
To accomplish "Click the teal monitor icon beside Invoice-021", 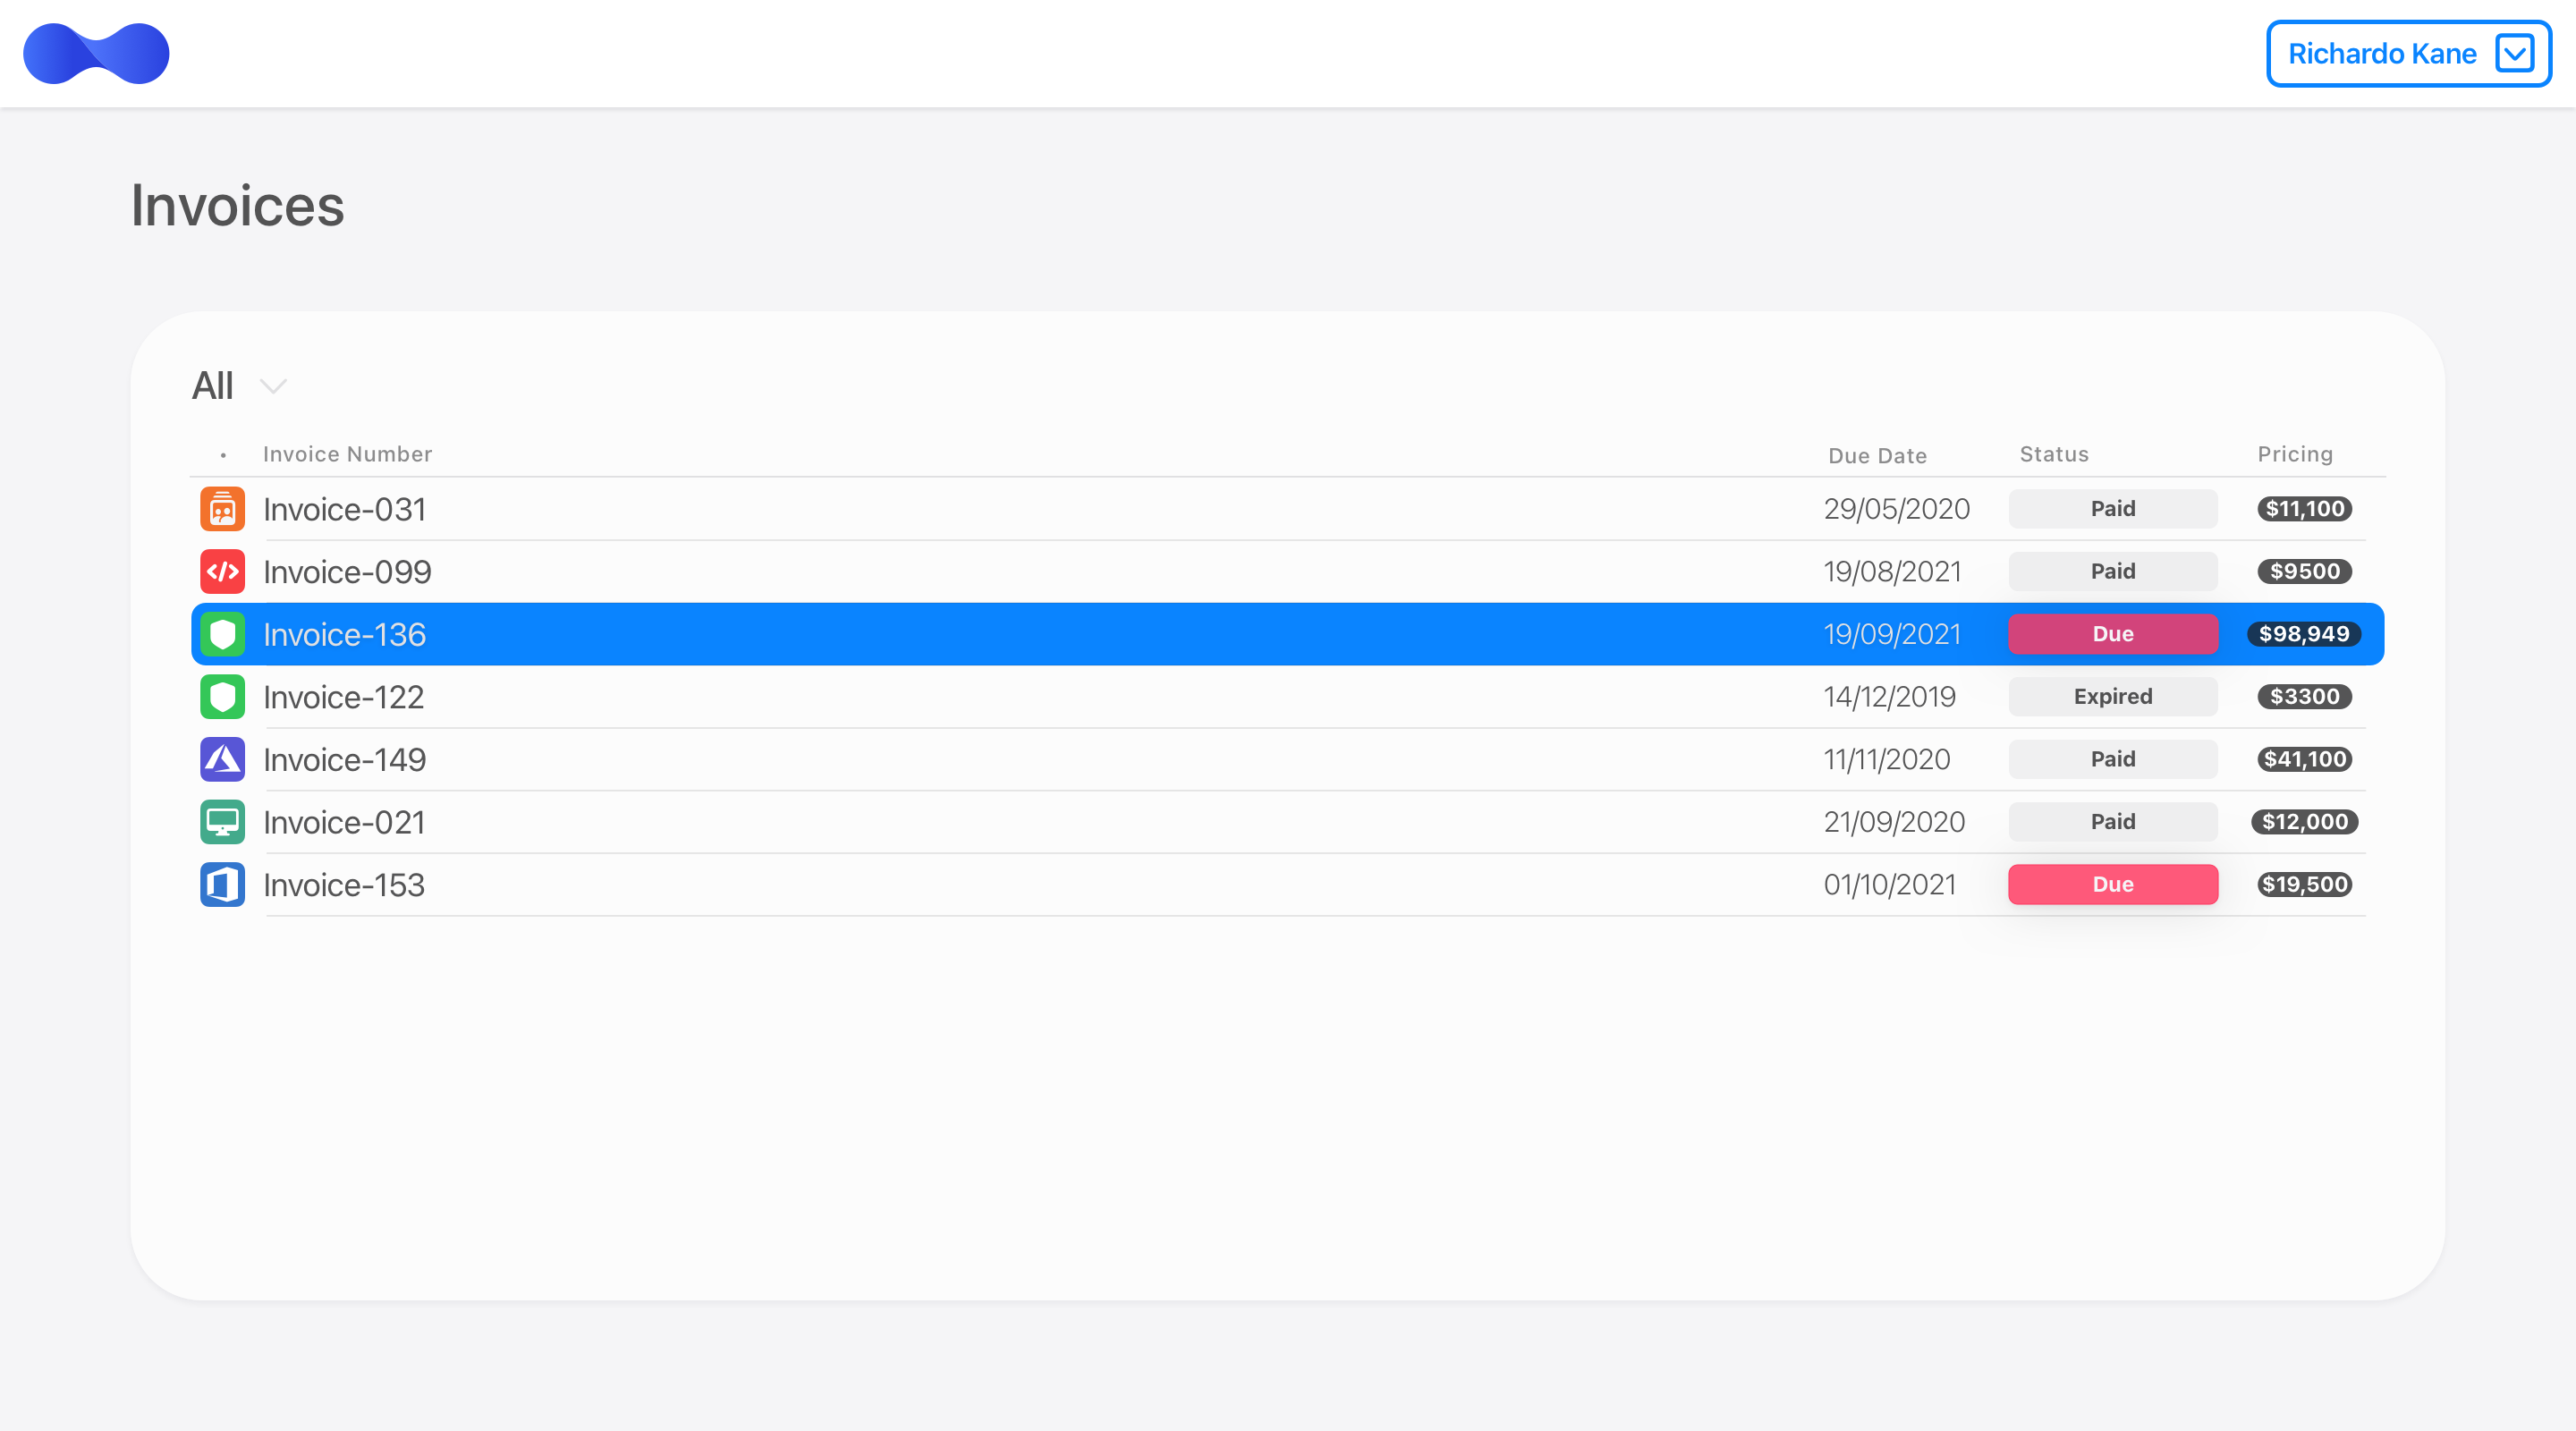I will point(222,822).
